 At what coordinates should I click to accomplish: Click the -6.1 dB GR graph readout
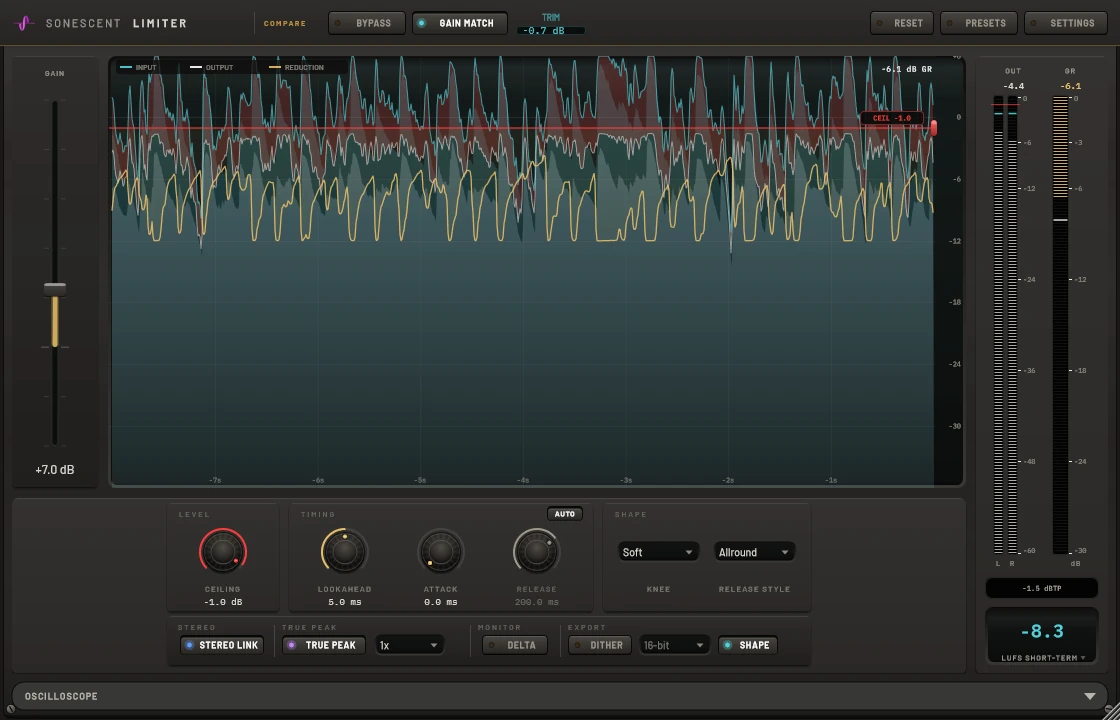click(906, 69)
